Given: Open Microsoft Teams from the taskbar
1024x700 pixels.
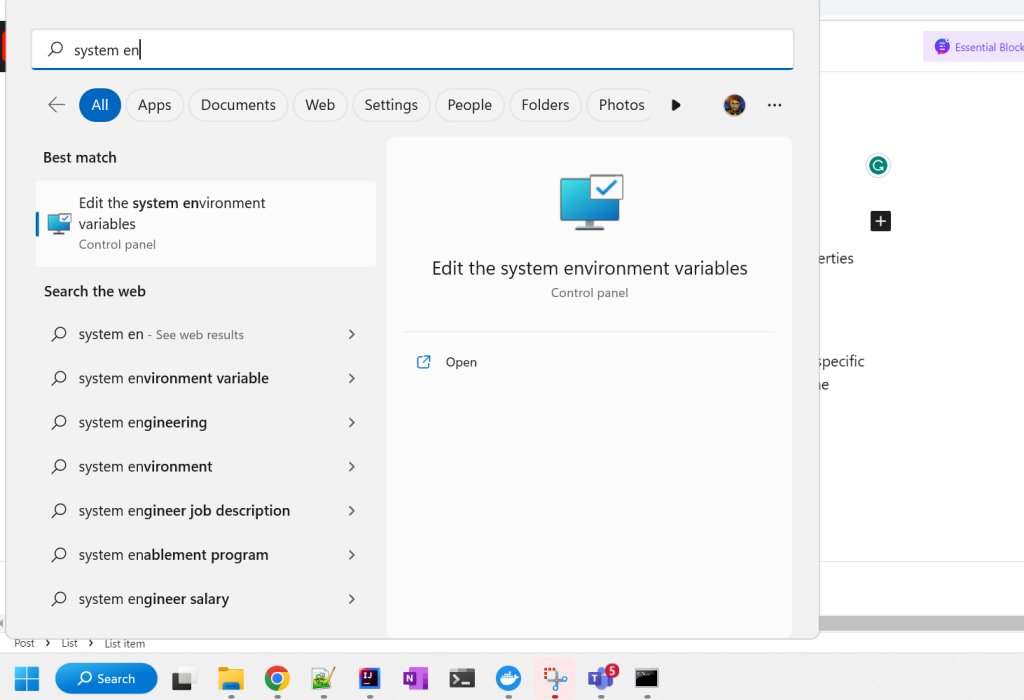Looking at the screenshot, I should click(x=600, y=678).
